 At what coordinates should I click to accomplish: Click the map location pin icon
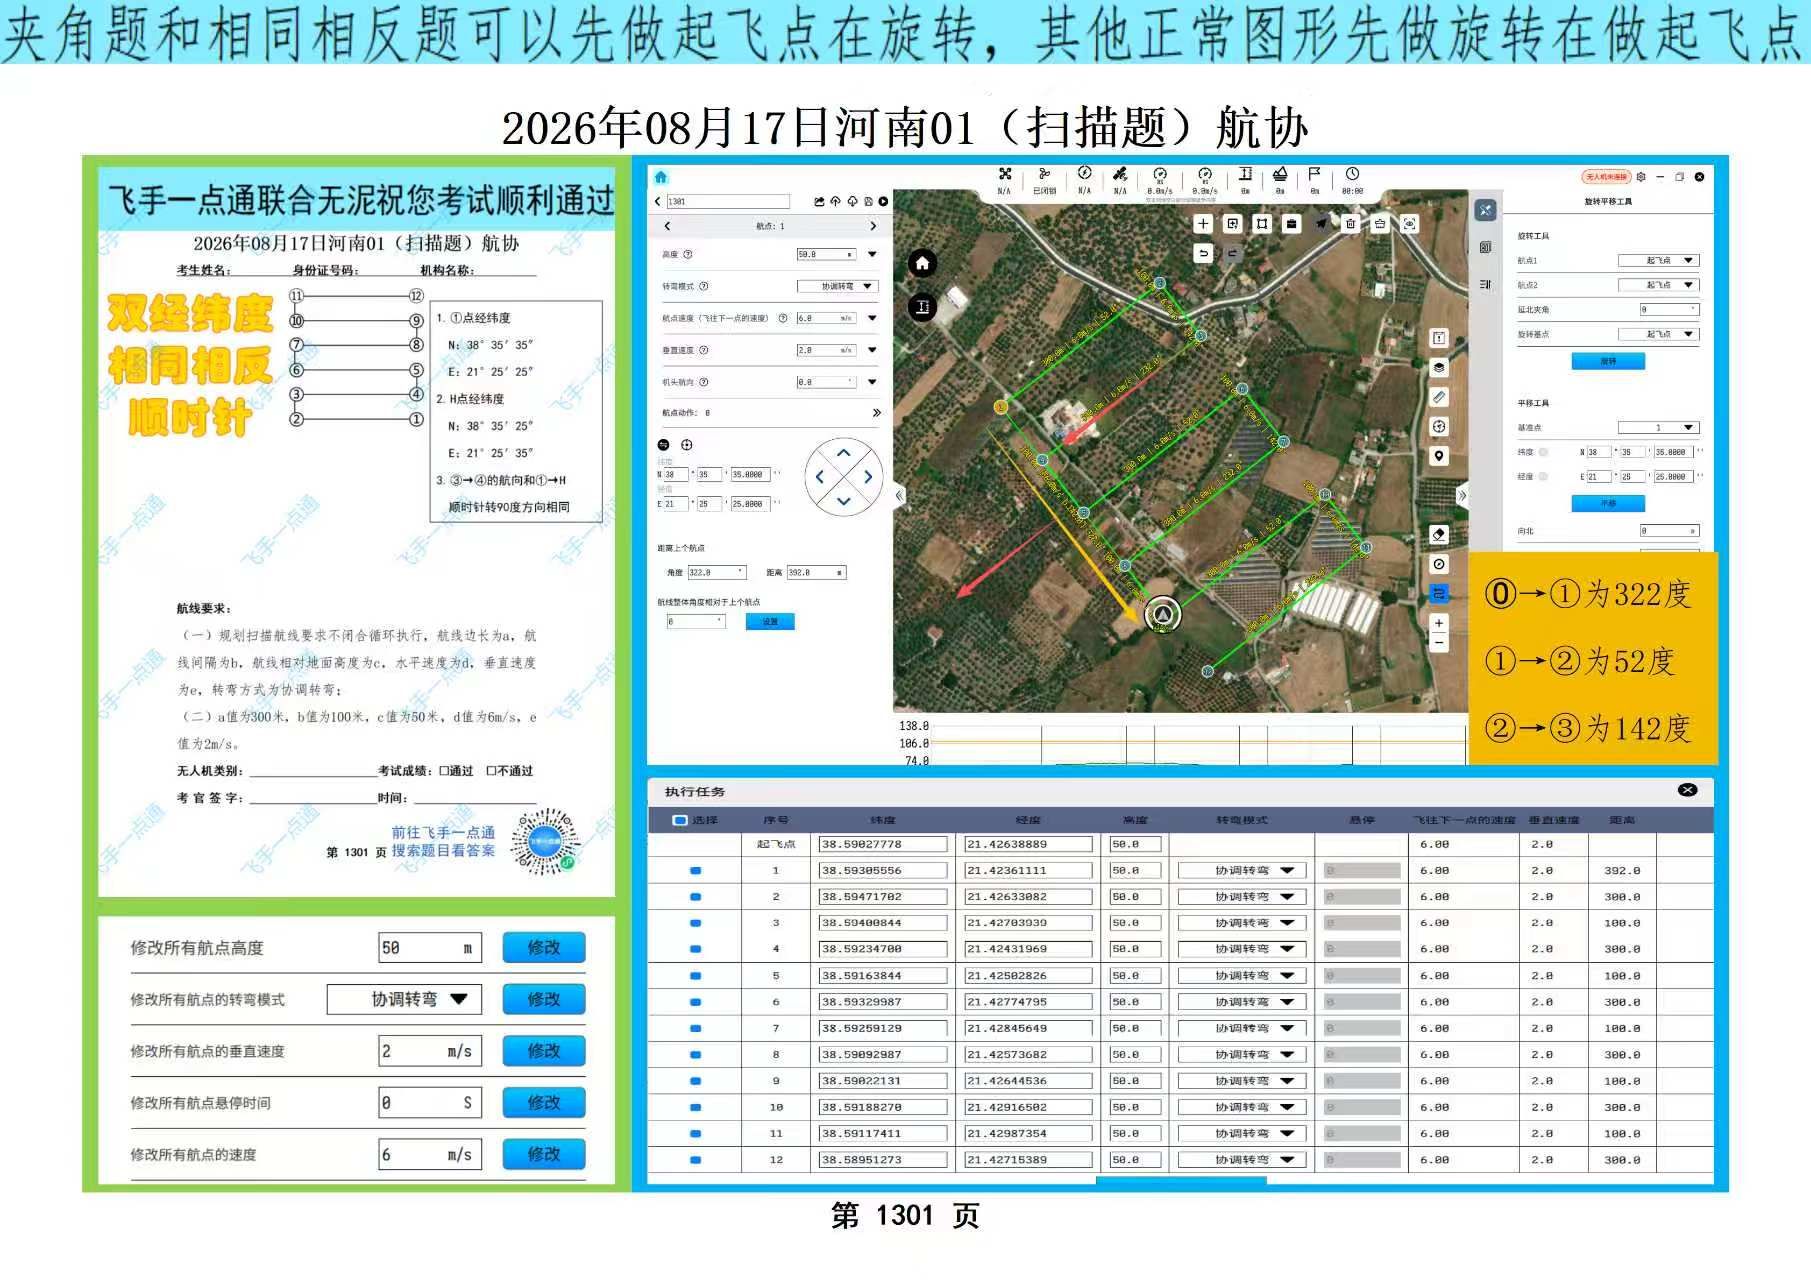click(x=1439, y=456)
